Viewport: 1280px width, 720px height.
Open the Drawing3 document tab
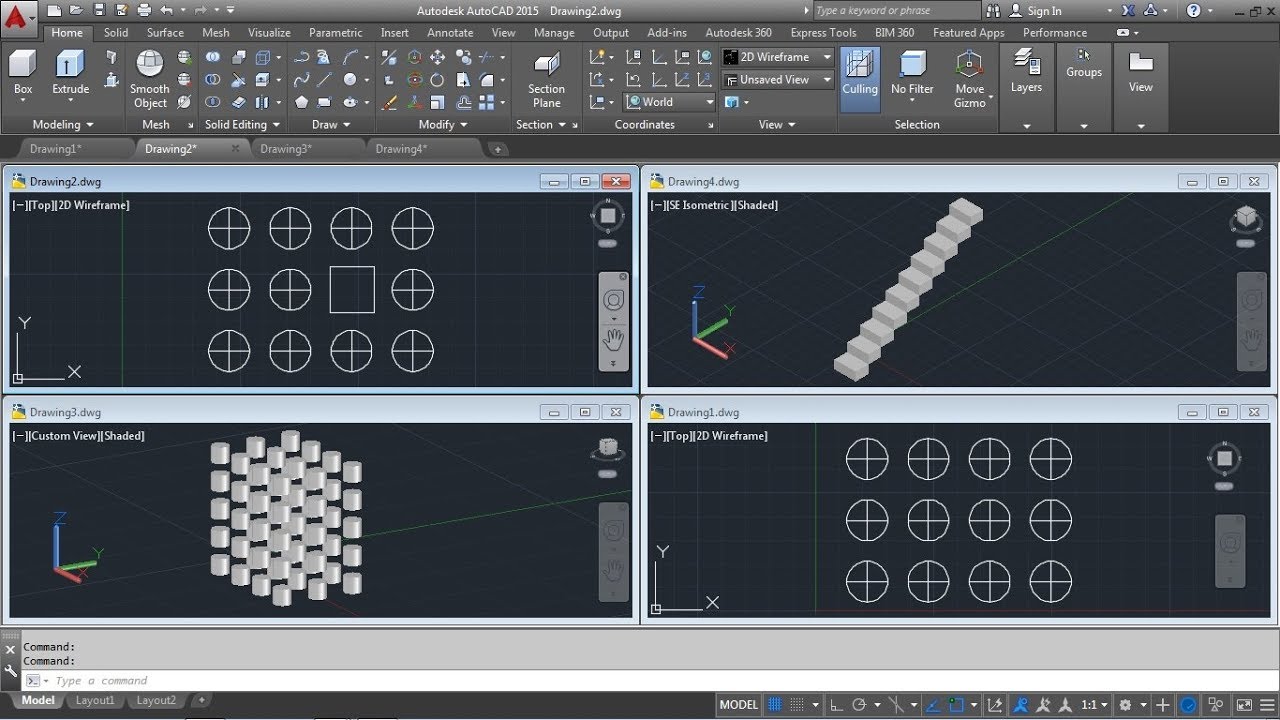click(x=286, y=149)
